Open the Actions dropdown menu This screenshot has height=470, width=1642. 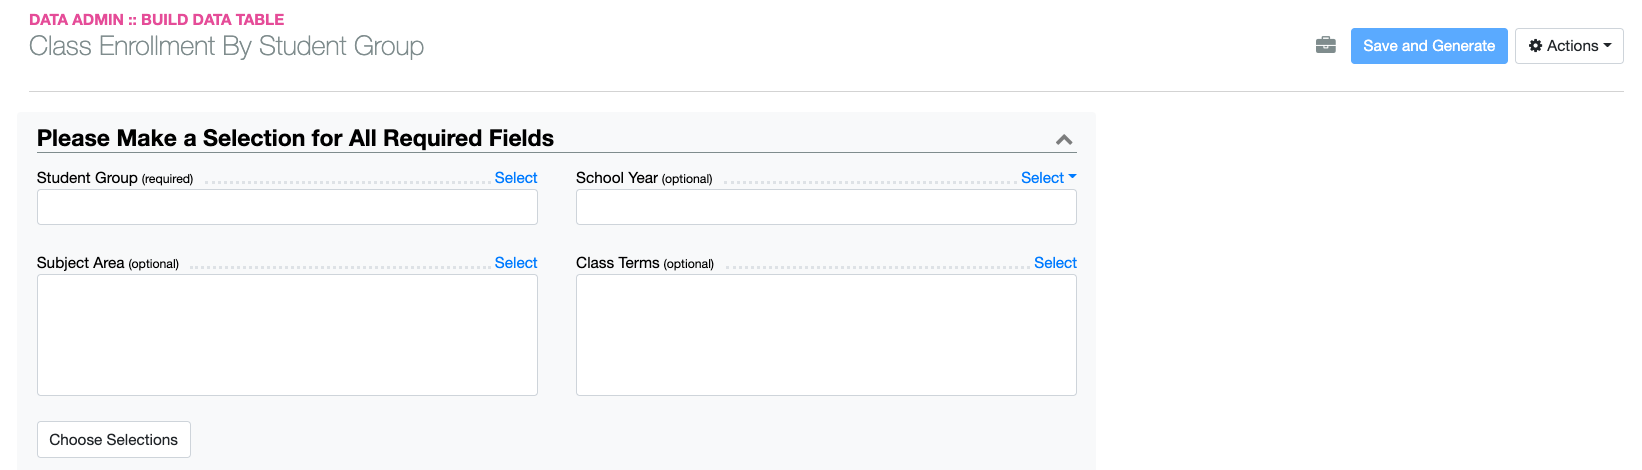(1568, 46)
